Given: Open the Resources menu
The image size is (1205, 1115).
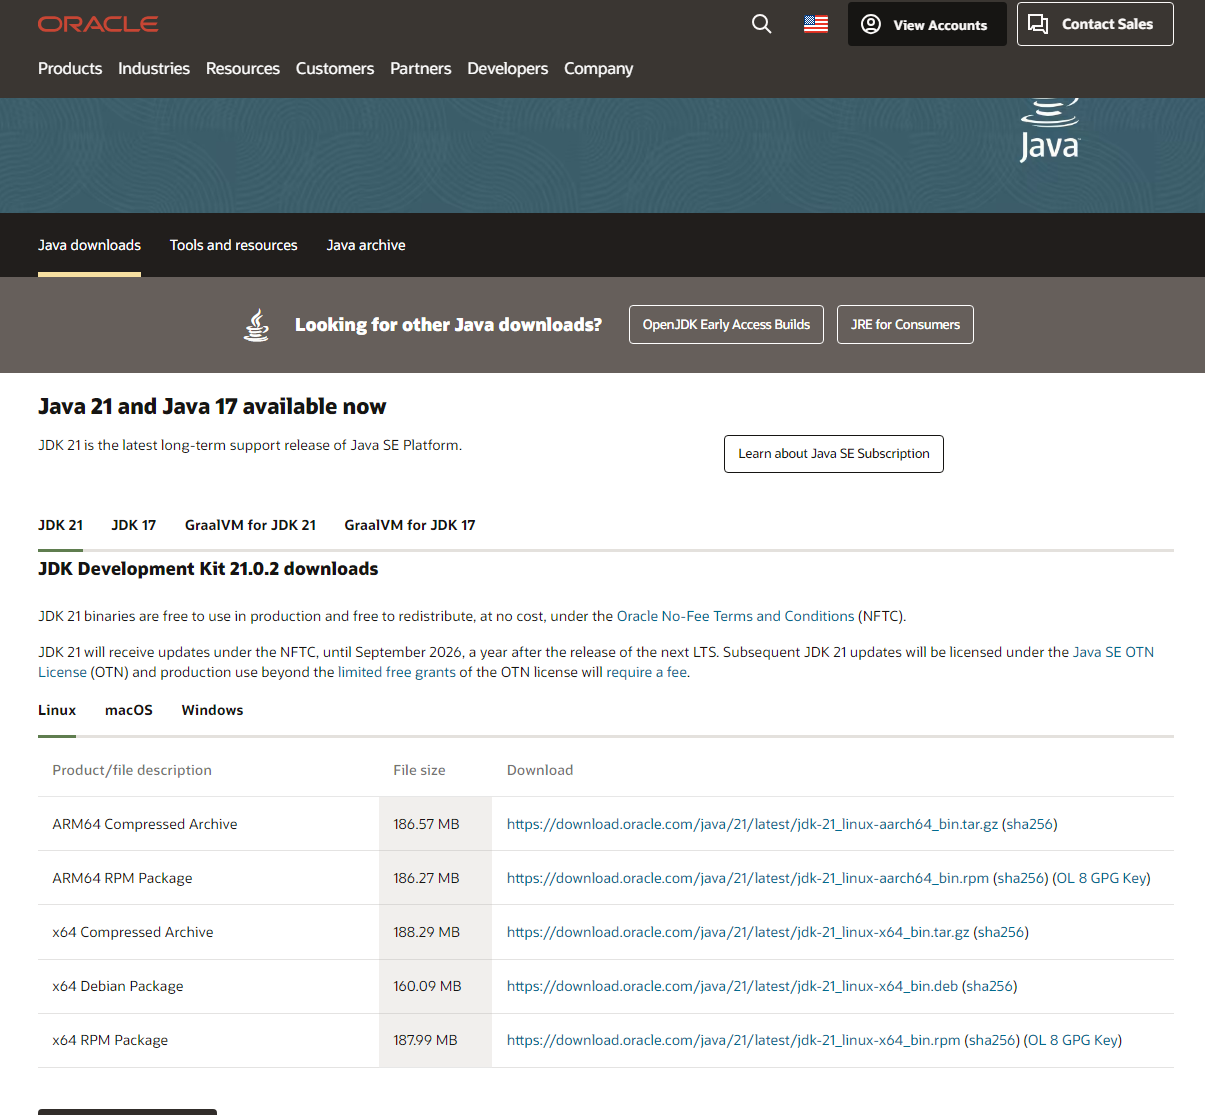Looking at the screenshot, I should (x=243, y=68).
